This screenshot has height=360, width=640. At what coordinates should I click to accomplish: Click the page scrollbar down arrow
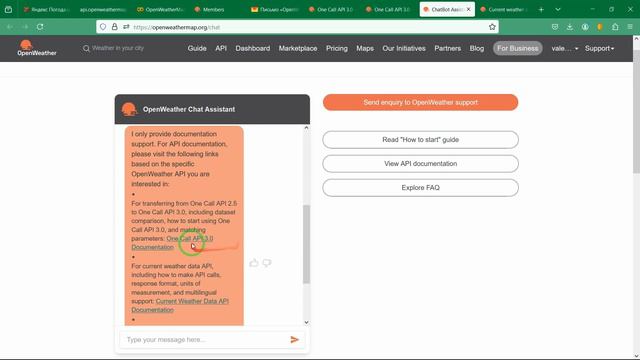(x=636, y=356)
